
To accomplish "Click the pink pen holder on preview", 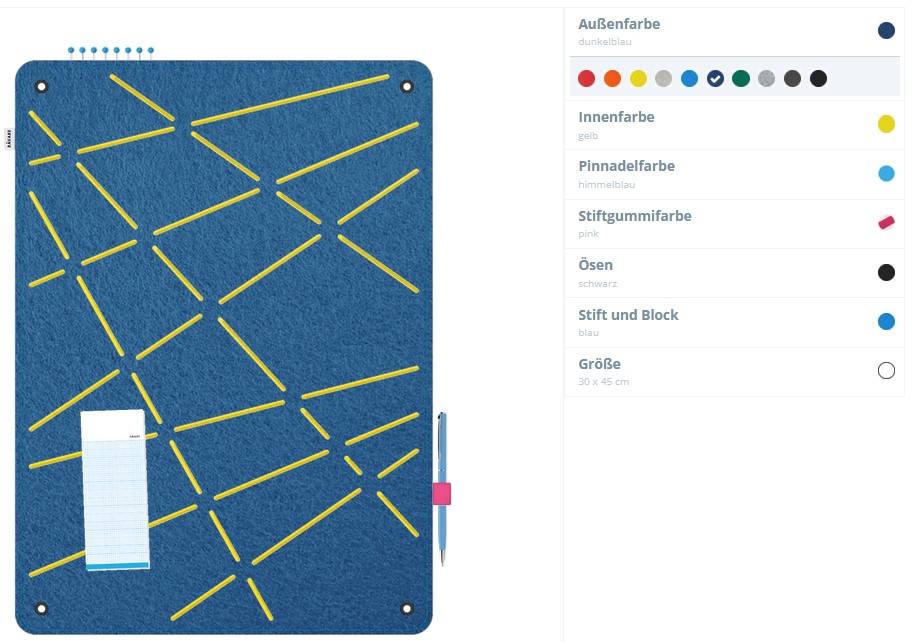I will 442,494.
